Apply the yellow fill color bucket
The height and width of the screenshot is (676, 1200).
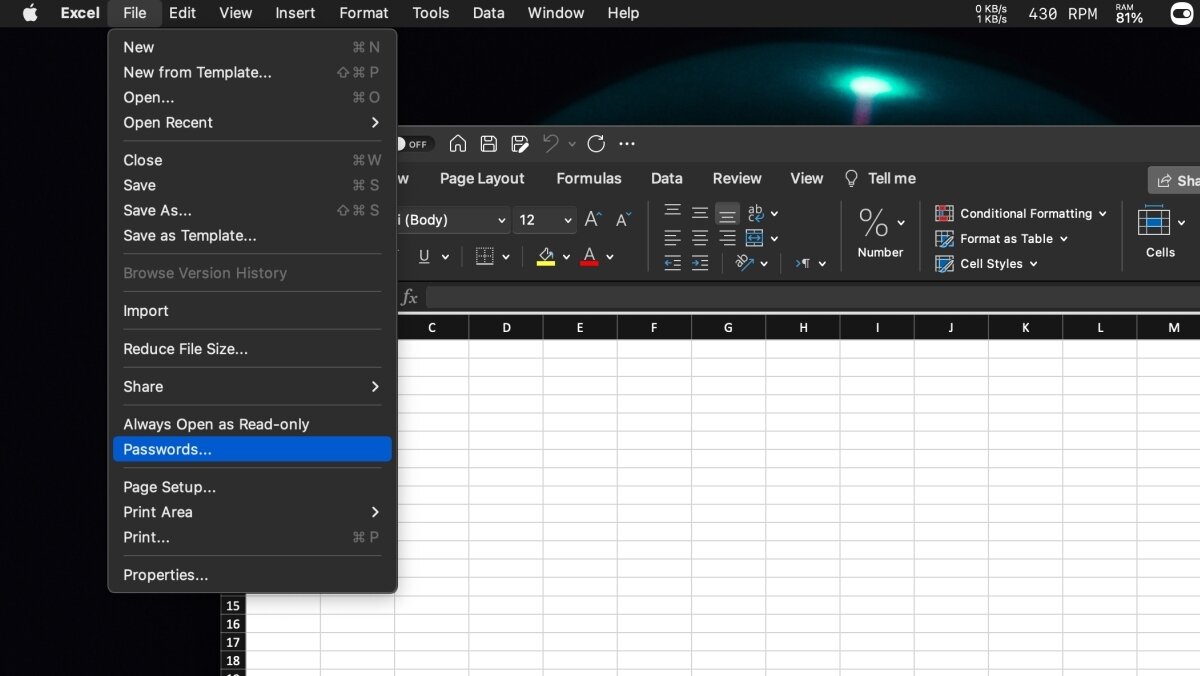546,257
